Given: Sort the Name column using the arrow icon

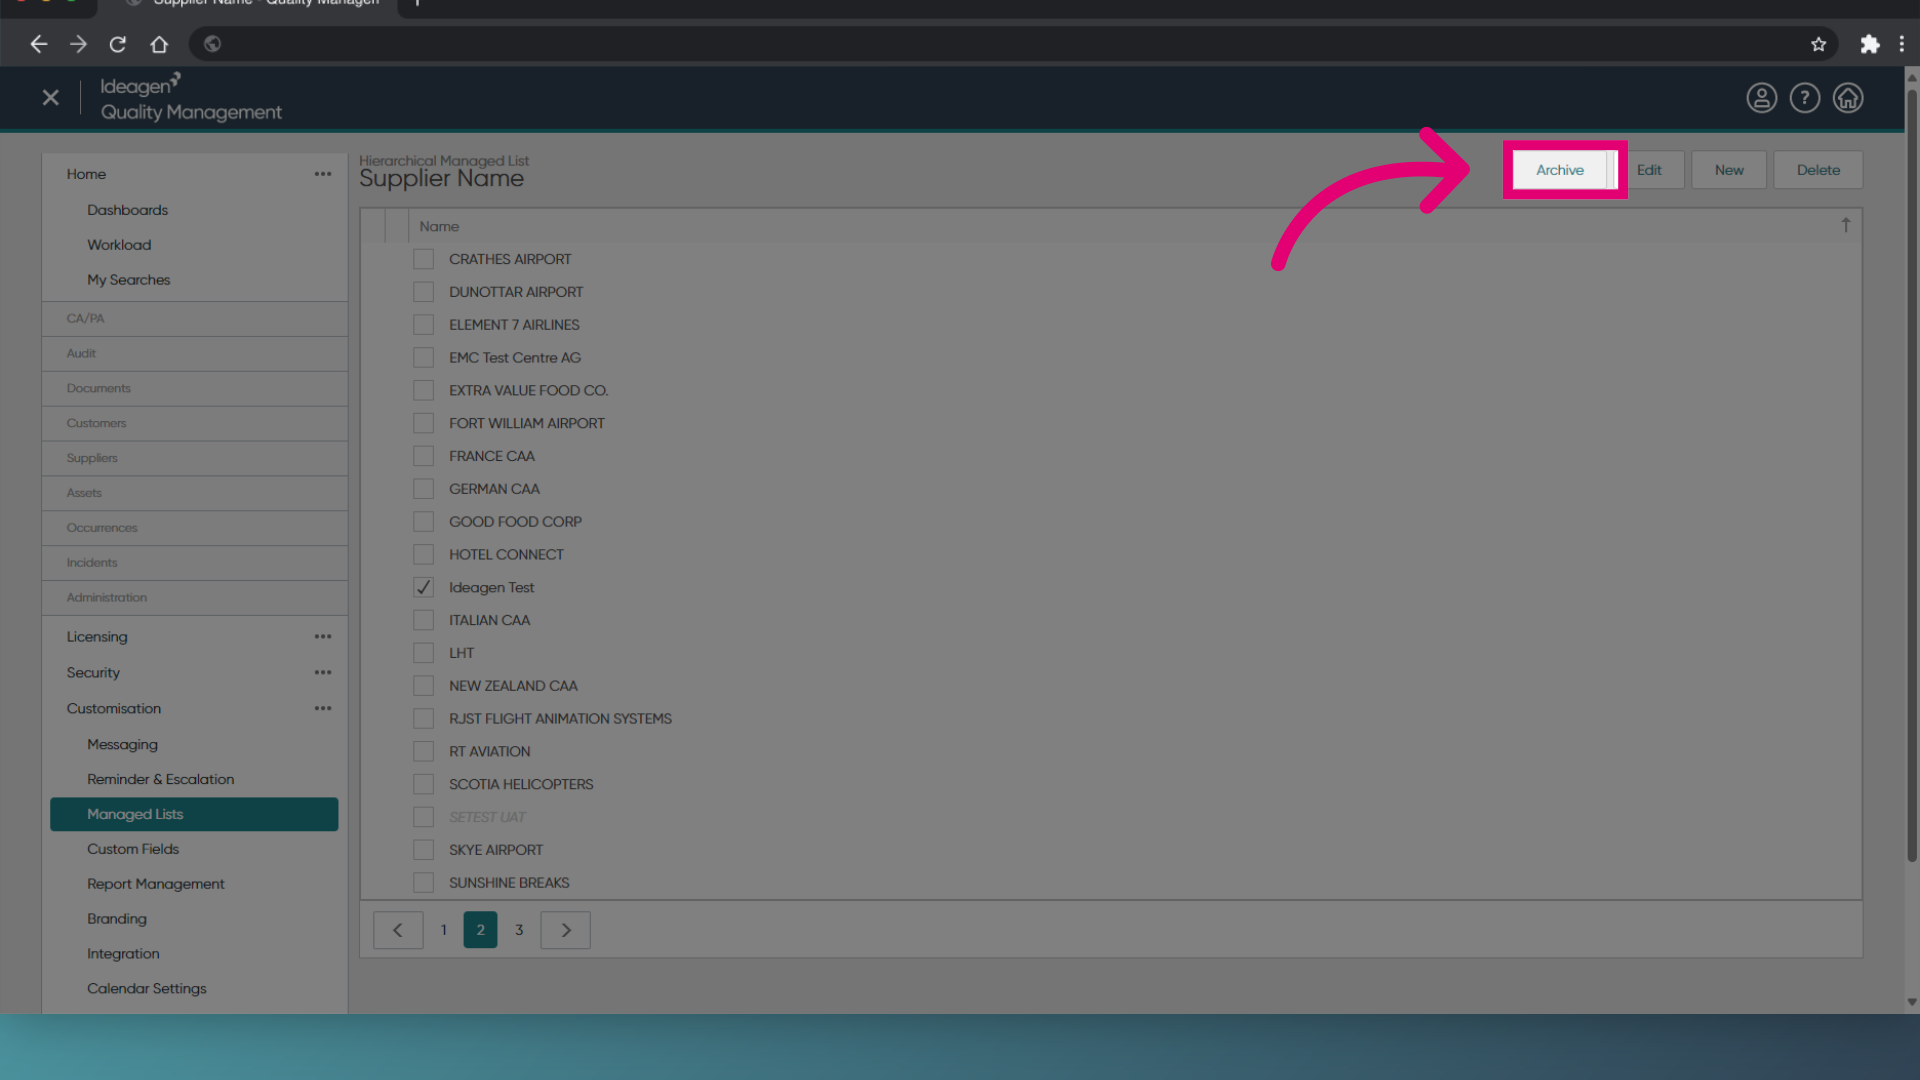Looking at the screenshot, I should tap(1846, 226).
